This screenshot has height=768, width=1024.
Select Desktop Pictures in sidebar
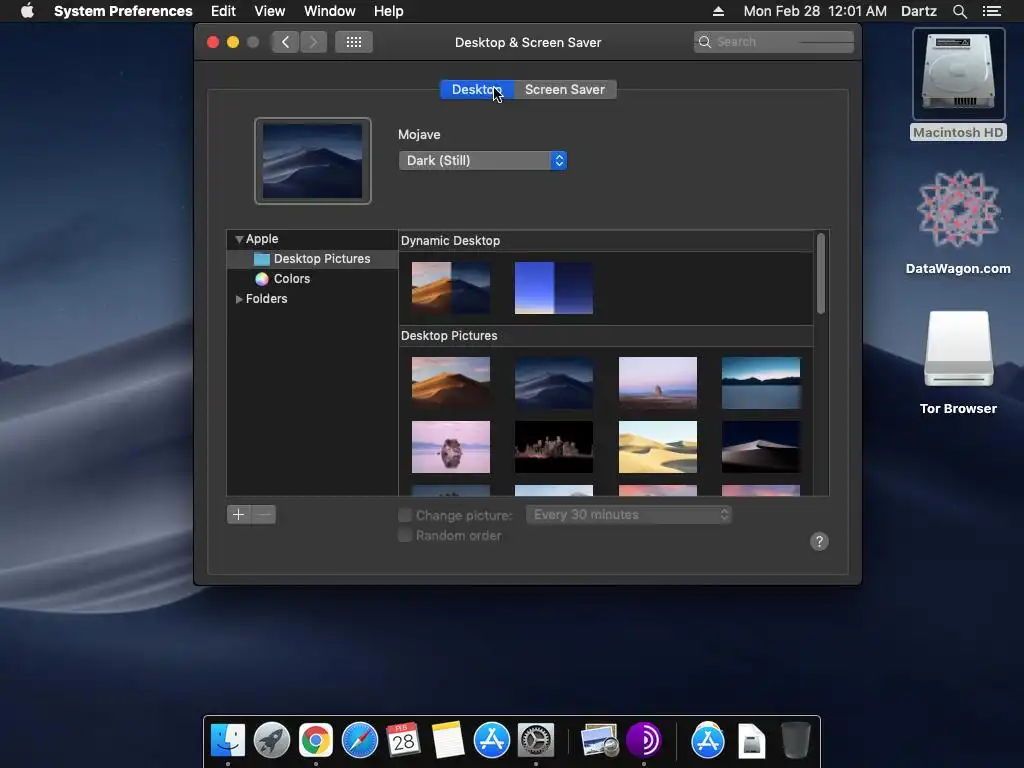313,259
